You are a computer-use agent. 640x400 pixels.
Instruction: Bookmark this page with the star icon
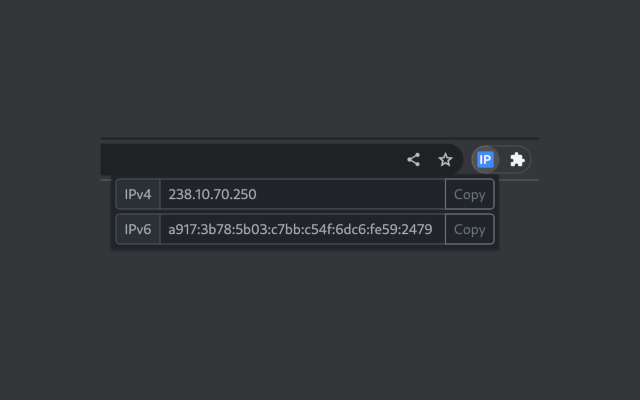tap(445, 159)
